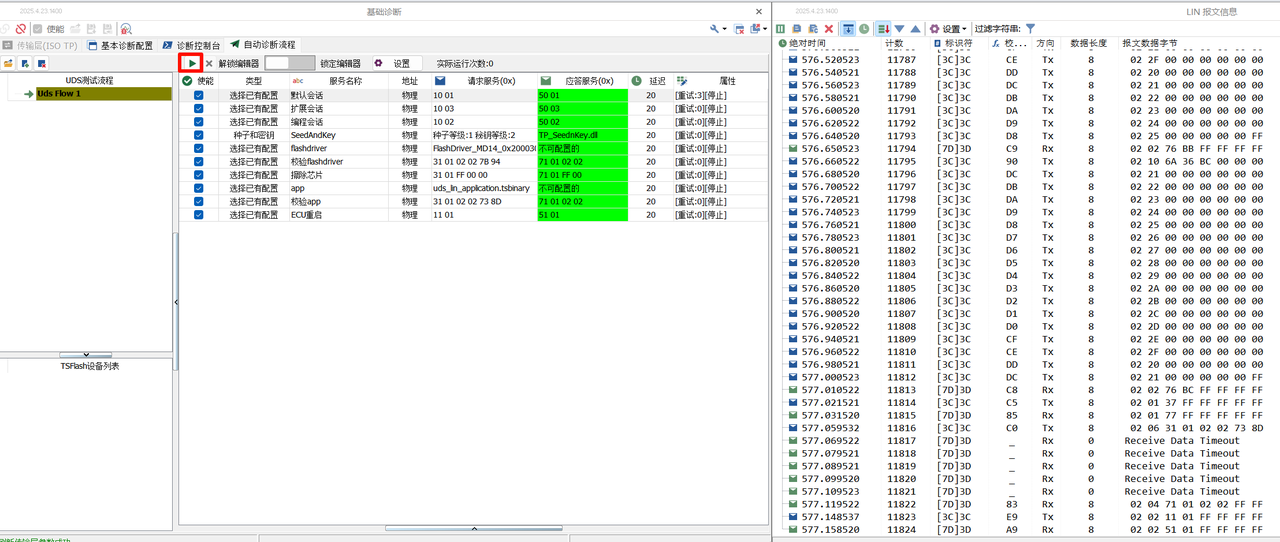Image resolution: width=1280 pixels, height=542 pixels.
Task: Delete the UDS flow with the red-x icon
Action: pos(41,63)
